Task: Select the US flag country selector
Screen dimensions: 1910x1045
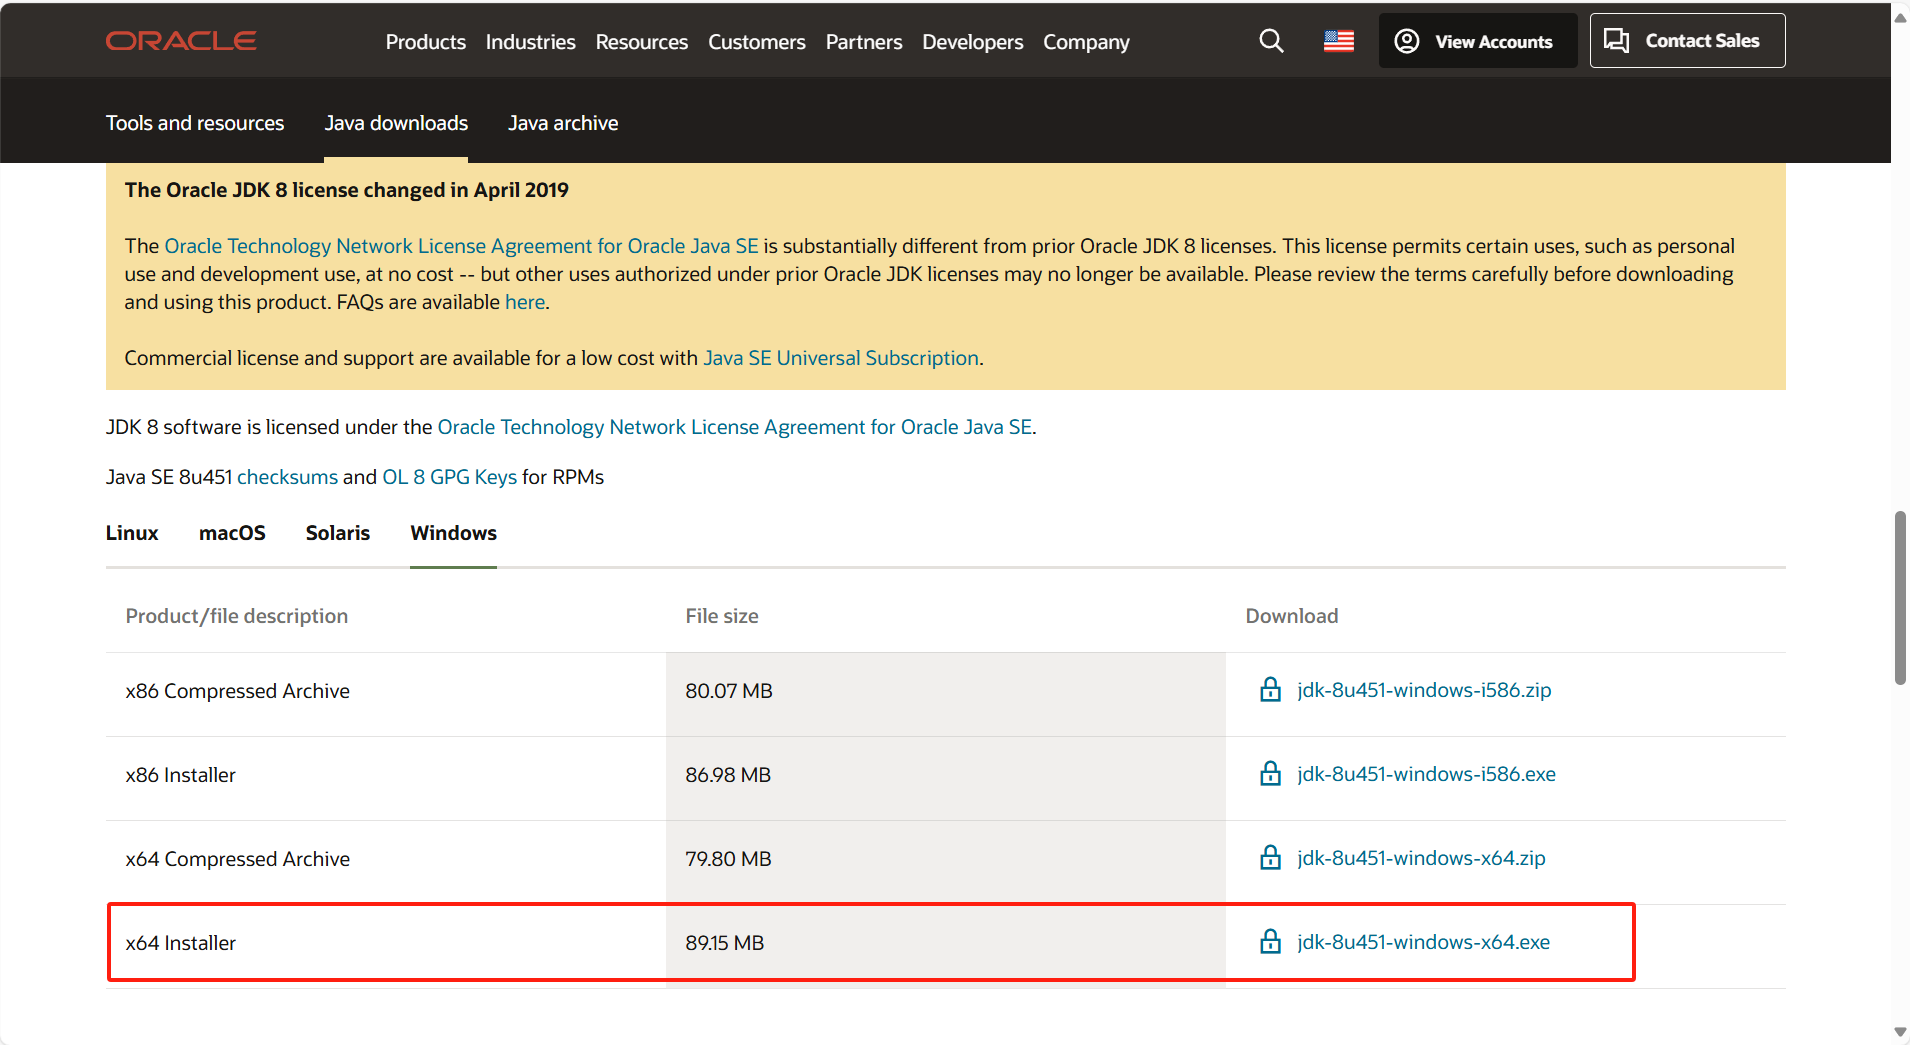Action: [1339, 41]
